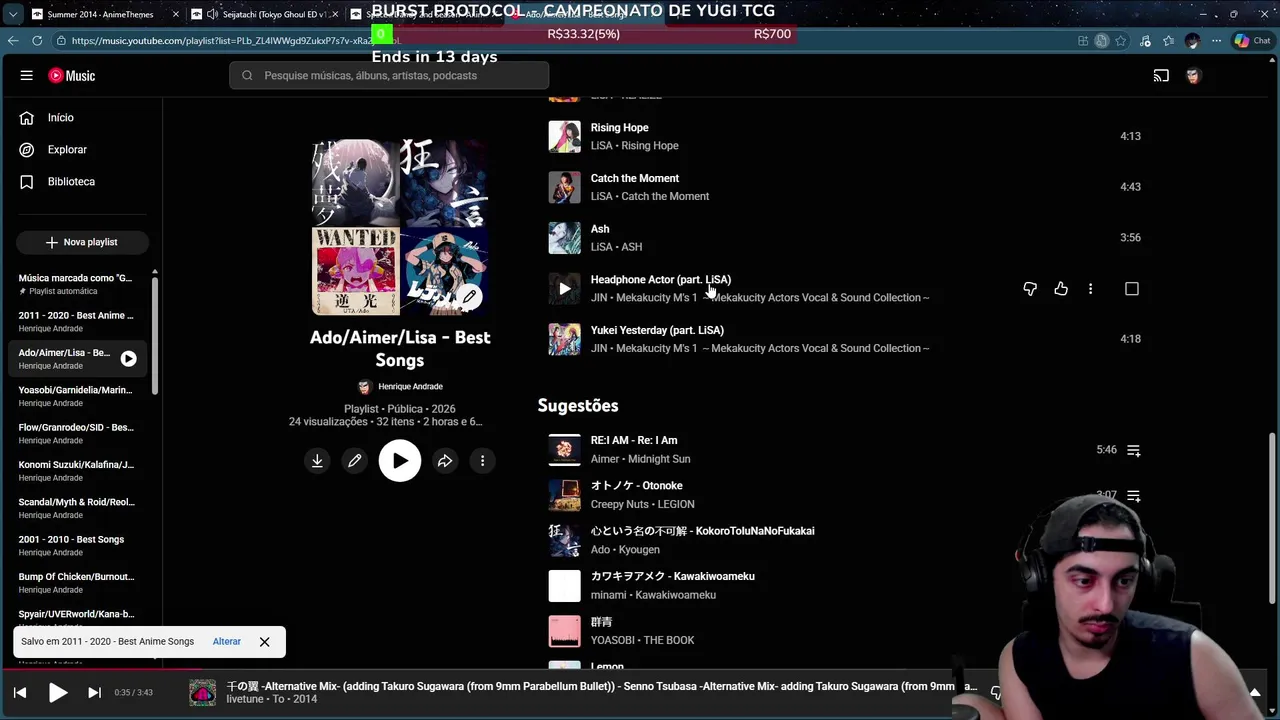Edit the playlist cover with the pencil overlay
The width and height of the screenshot is (1280, 720).
[469, 297]
